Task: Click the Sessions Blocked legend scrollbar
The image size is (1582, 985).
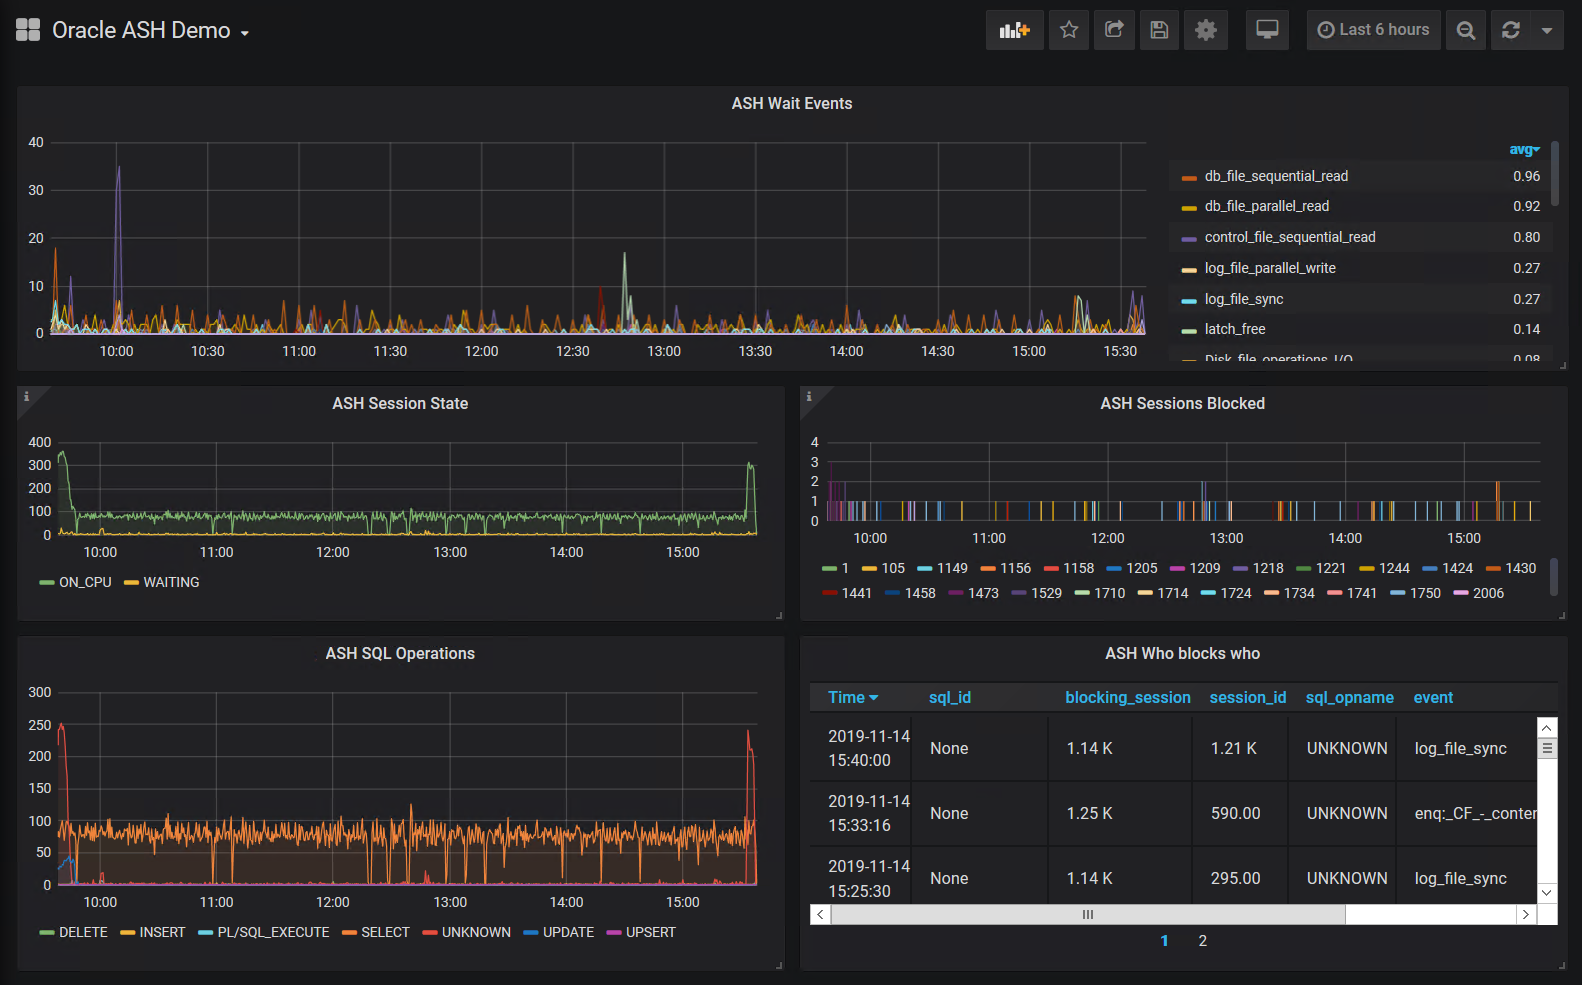Action: (x=1554, y=576)
